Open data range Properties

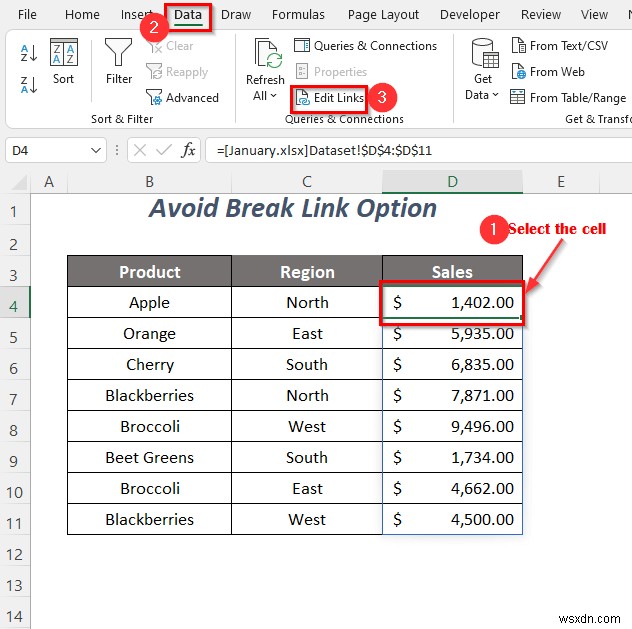coord(331,72)
